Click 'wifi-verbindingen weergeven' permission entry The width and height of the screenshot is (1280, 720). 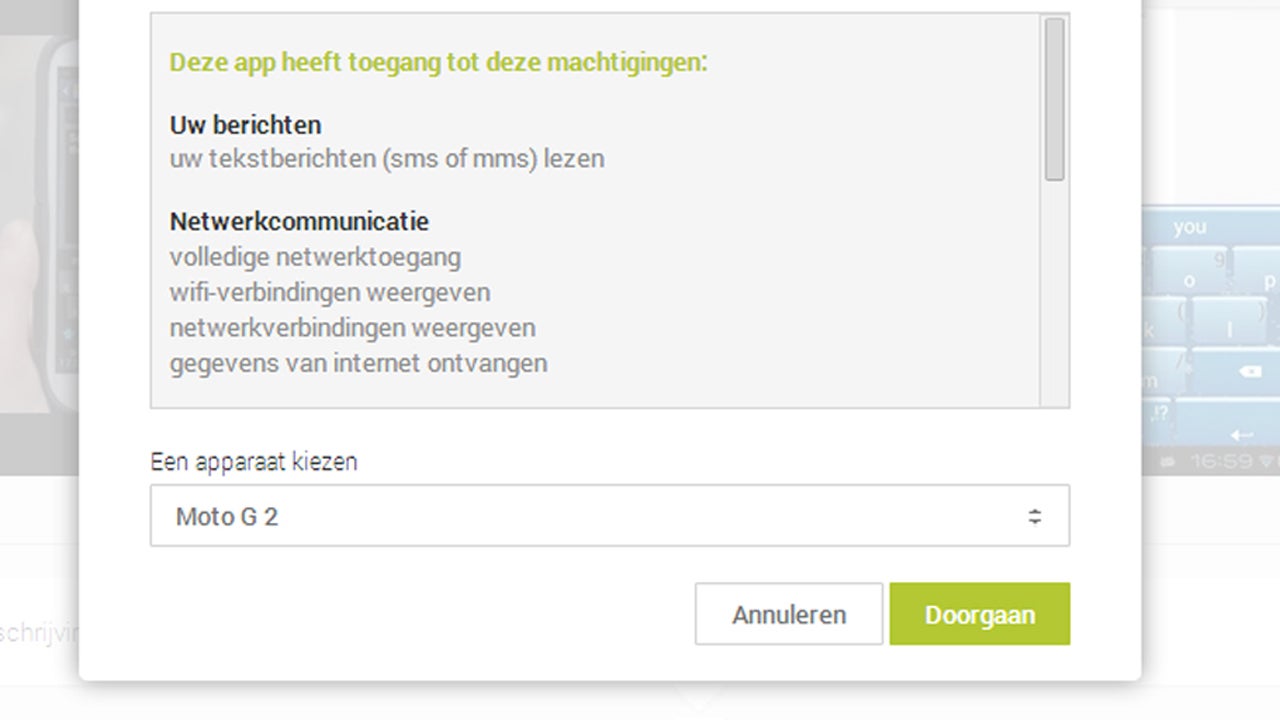pyautogui.click(x=329, y=293)
